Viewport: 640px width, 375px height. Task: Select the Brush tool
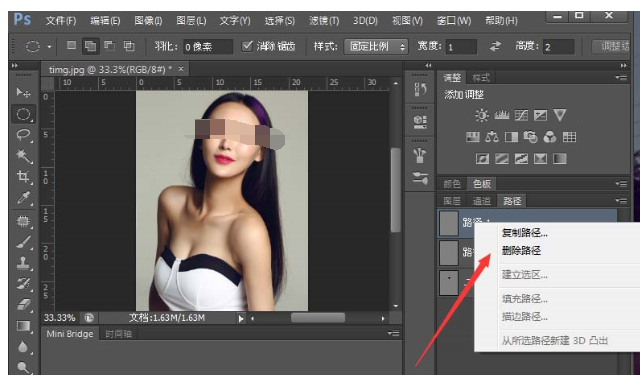(23, 242)
